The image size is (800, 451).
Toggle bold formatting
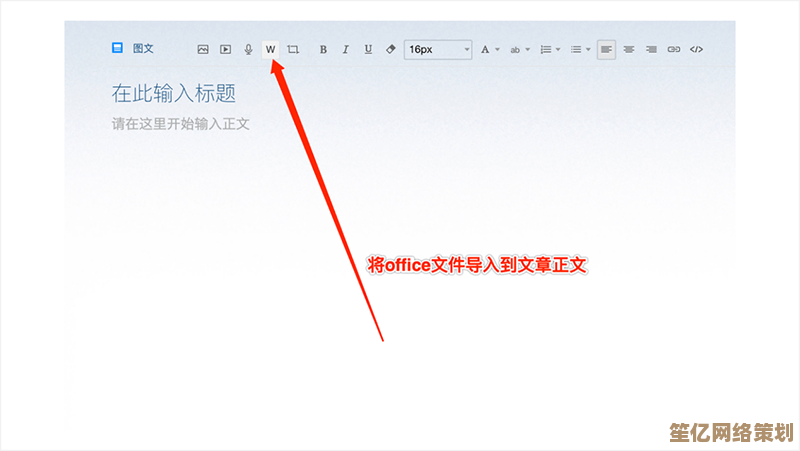pos(323,49)
